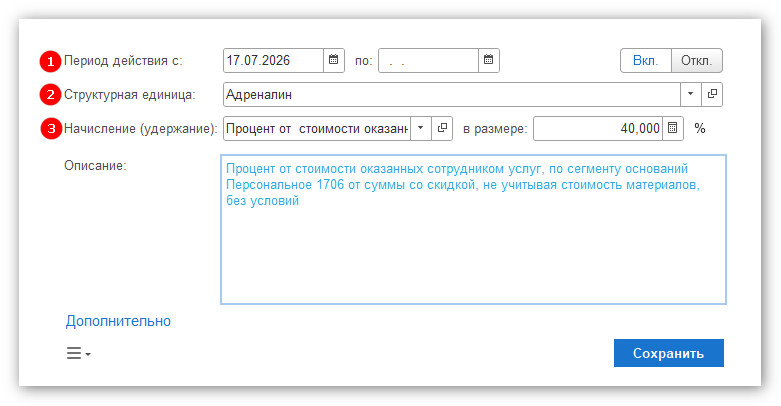Viewport: 781px width, 406px height.
Task: Open the hamburger options menu
Action: point(79,354)
